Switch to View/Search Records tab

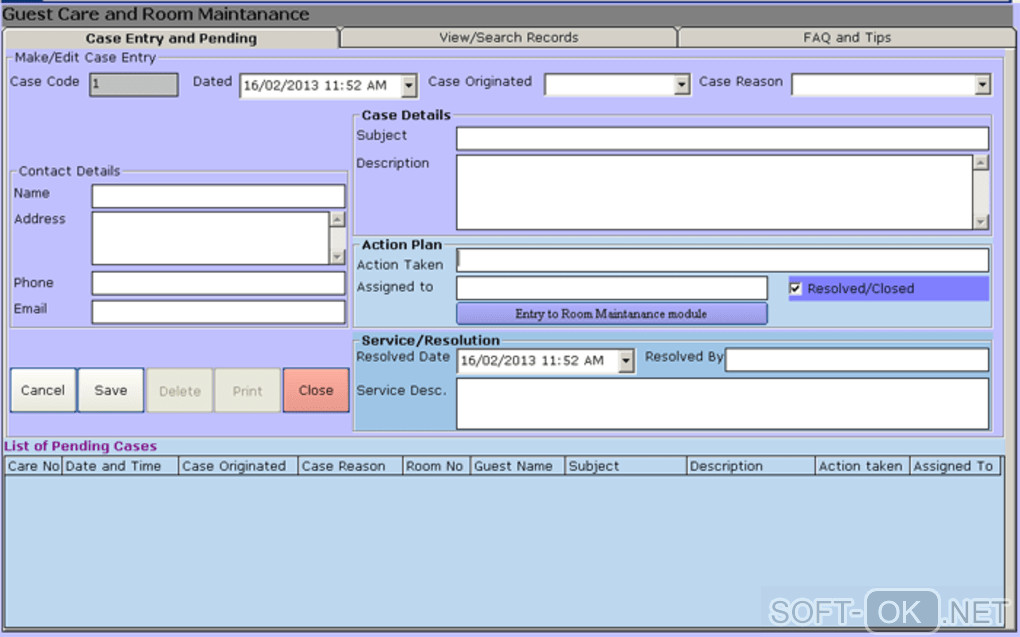tap(508, 38)
